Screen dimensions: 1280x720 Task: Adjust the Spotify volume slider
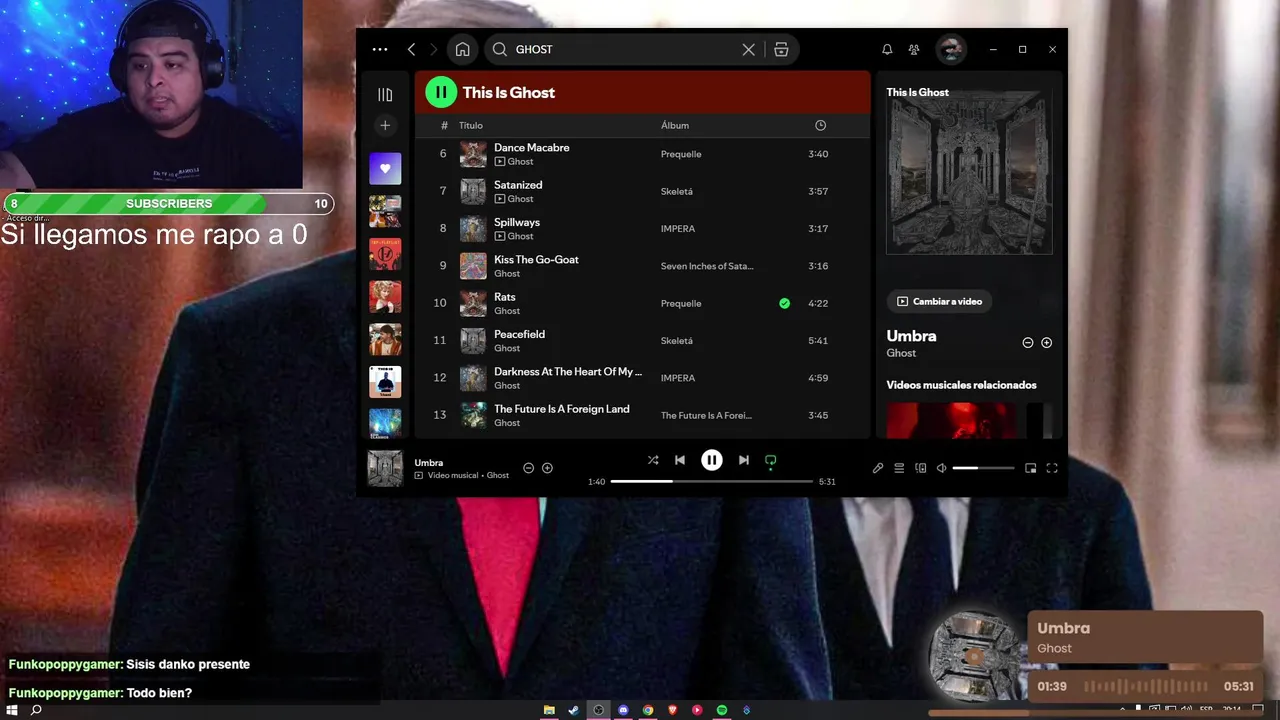(983, 468)
